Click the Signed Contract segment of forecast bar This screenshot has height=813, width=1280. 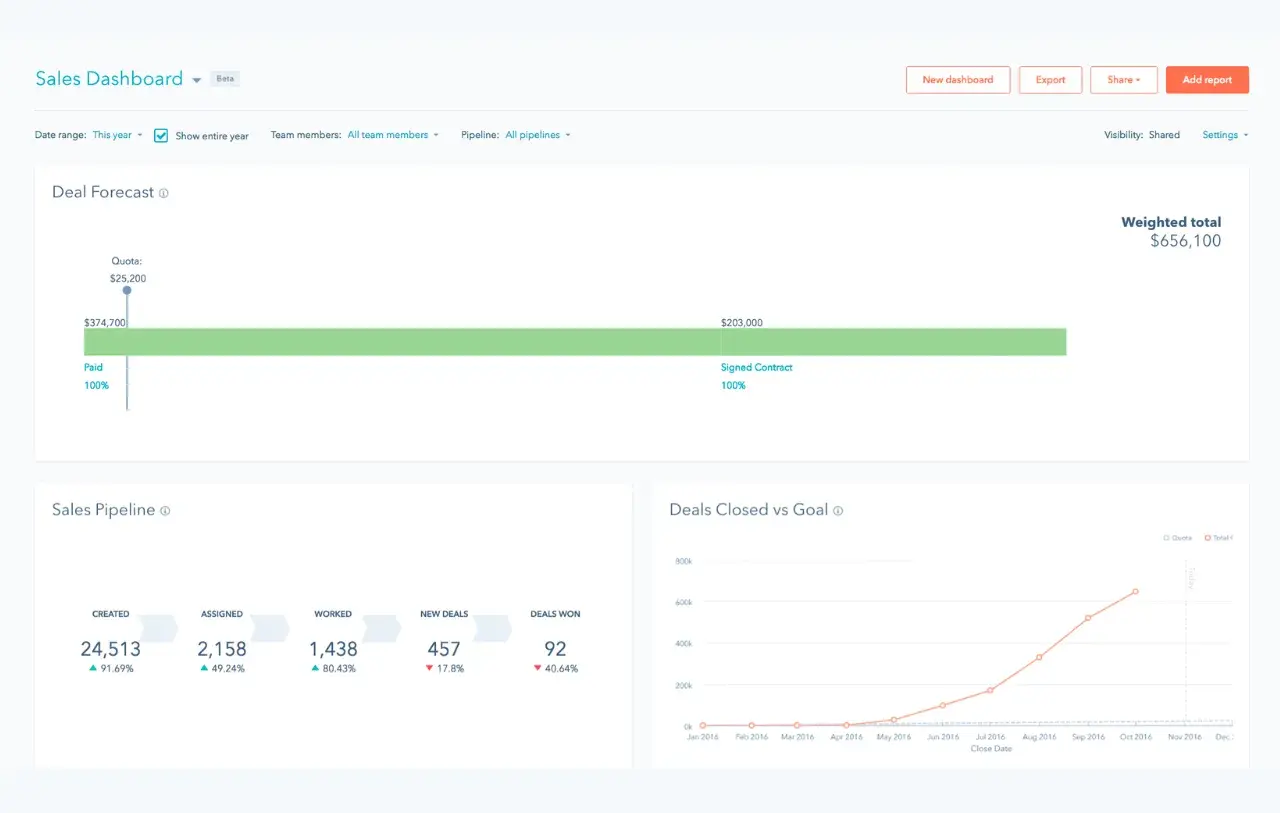pos(892,342)
